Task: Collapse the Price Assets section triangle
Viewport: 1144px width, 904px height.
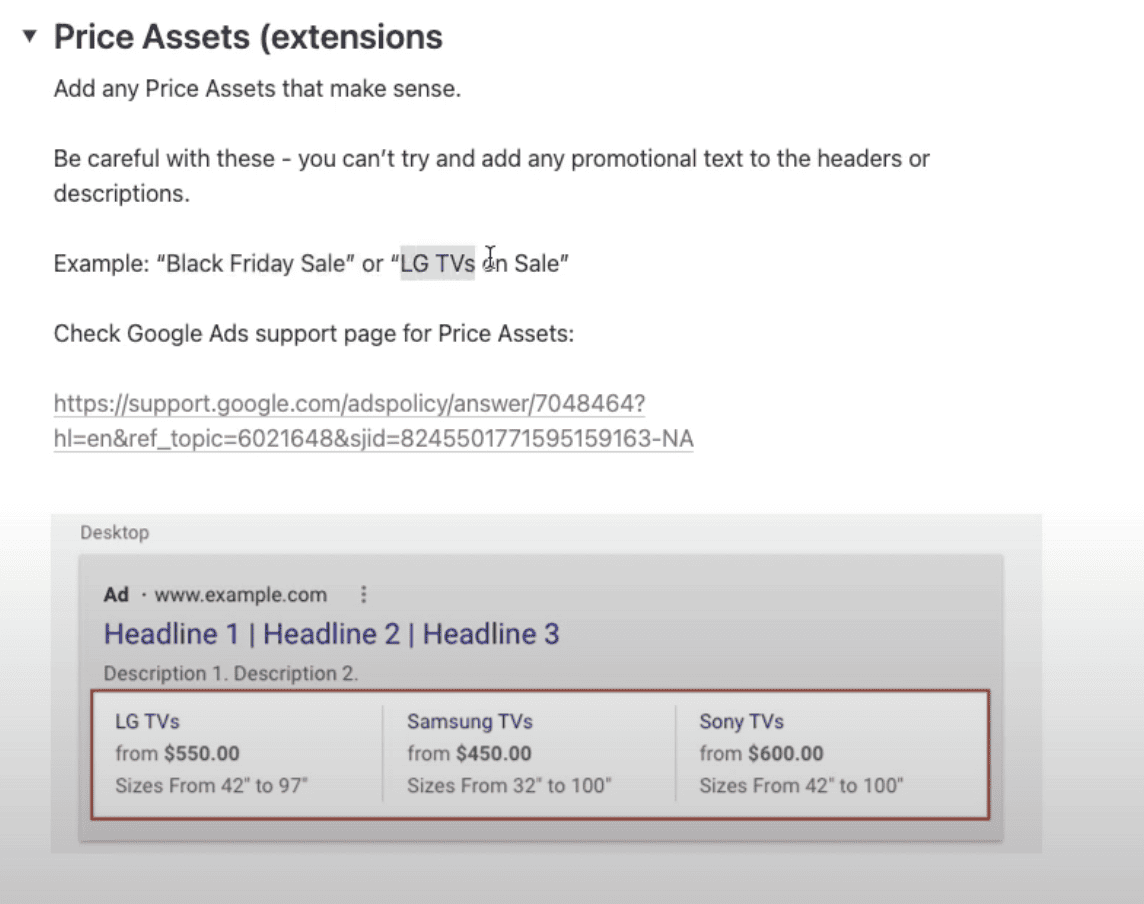Action: pyautogui.click(x=29, y=36)
